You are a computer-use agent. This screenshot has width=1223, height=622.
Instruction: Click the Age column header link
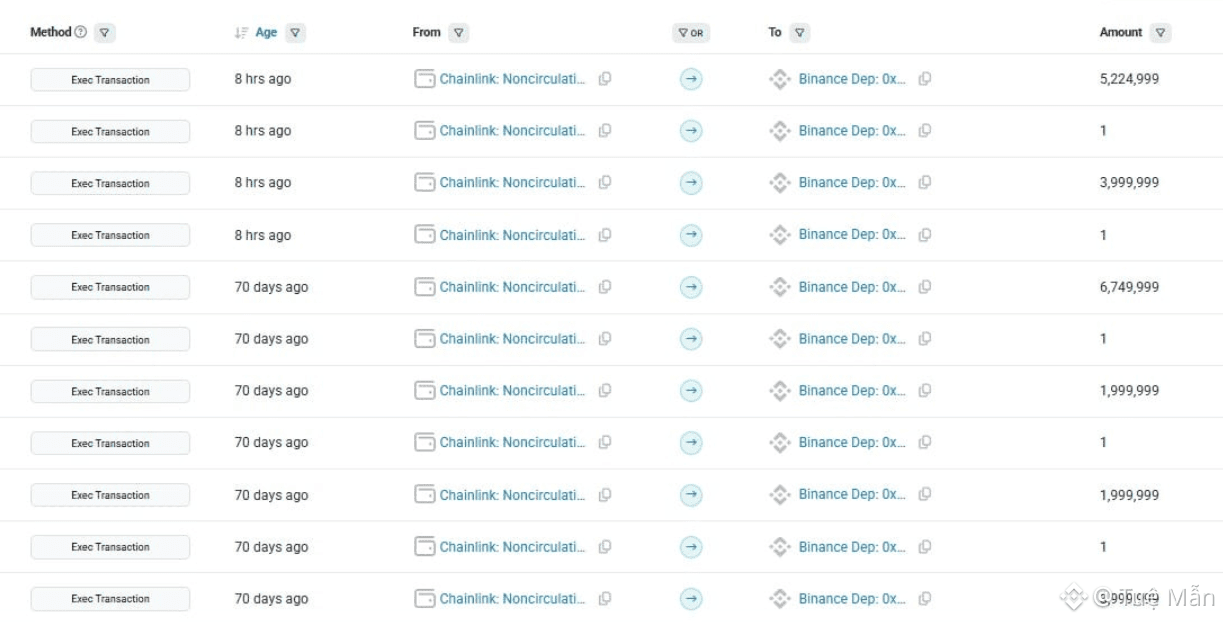click(266, 32)
